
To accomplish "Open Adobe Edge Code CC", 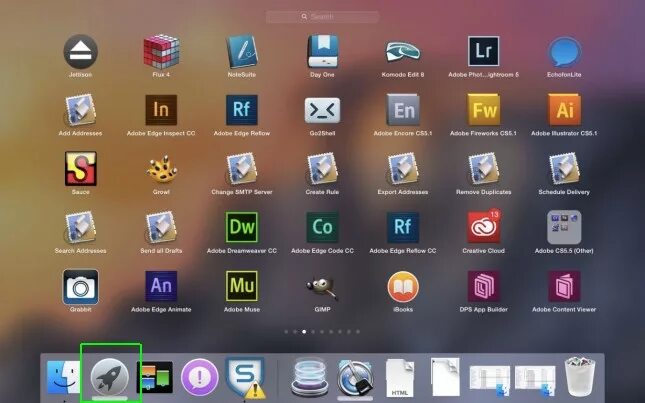I will coord(322,227).
